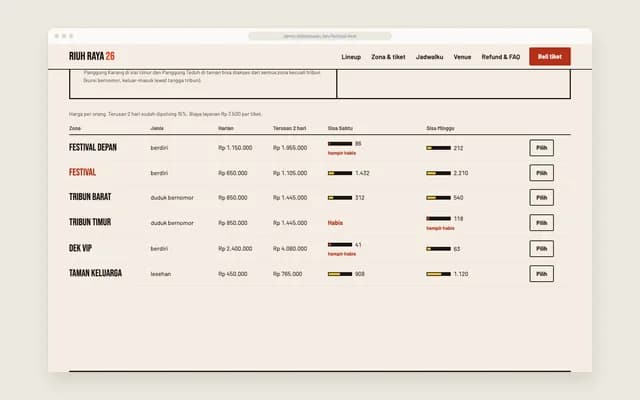Open the Jadwalku nav link

coord(429,57)
